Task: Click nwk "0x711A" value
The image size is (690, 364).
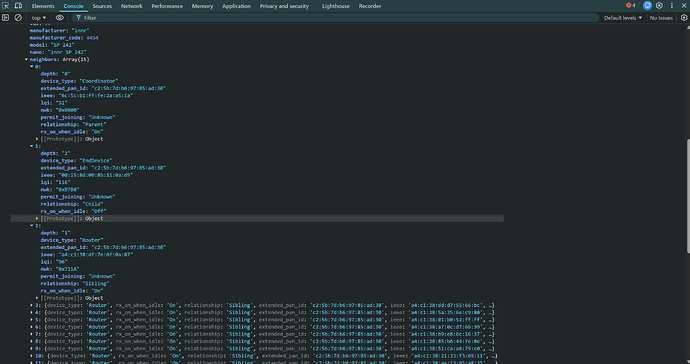Action: [x=67, y=269]
